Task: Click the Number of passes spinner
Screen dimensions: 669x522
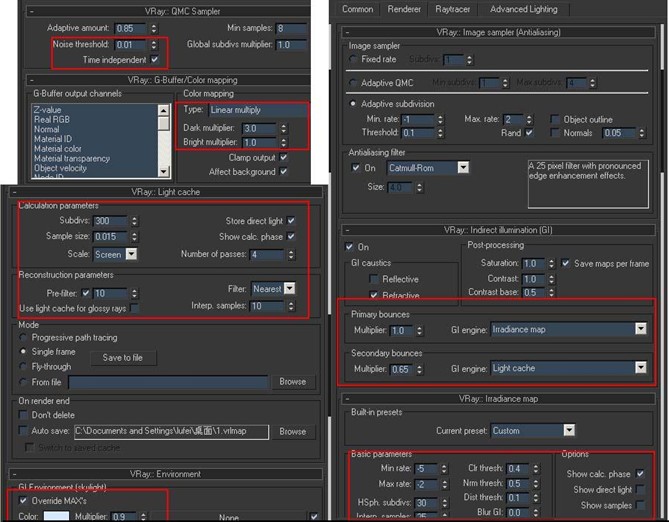Action: (291, 255)
